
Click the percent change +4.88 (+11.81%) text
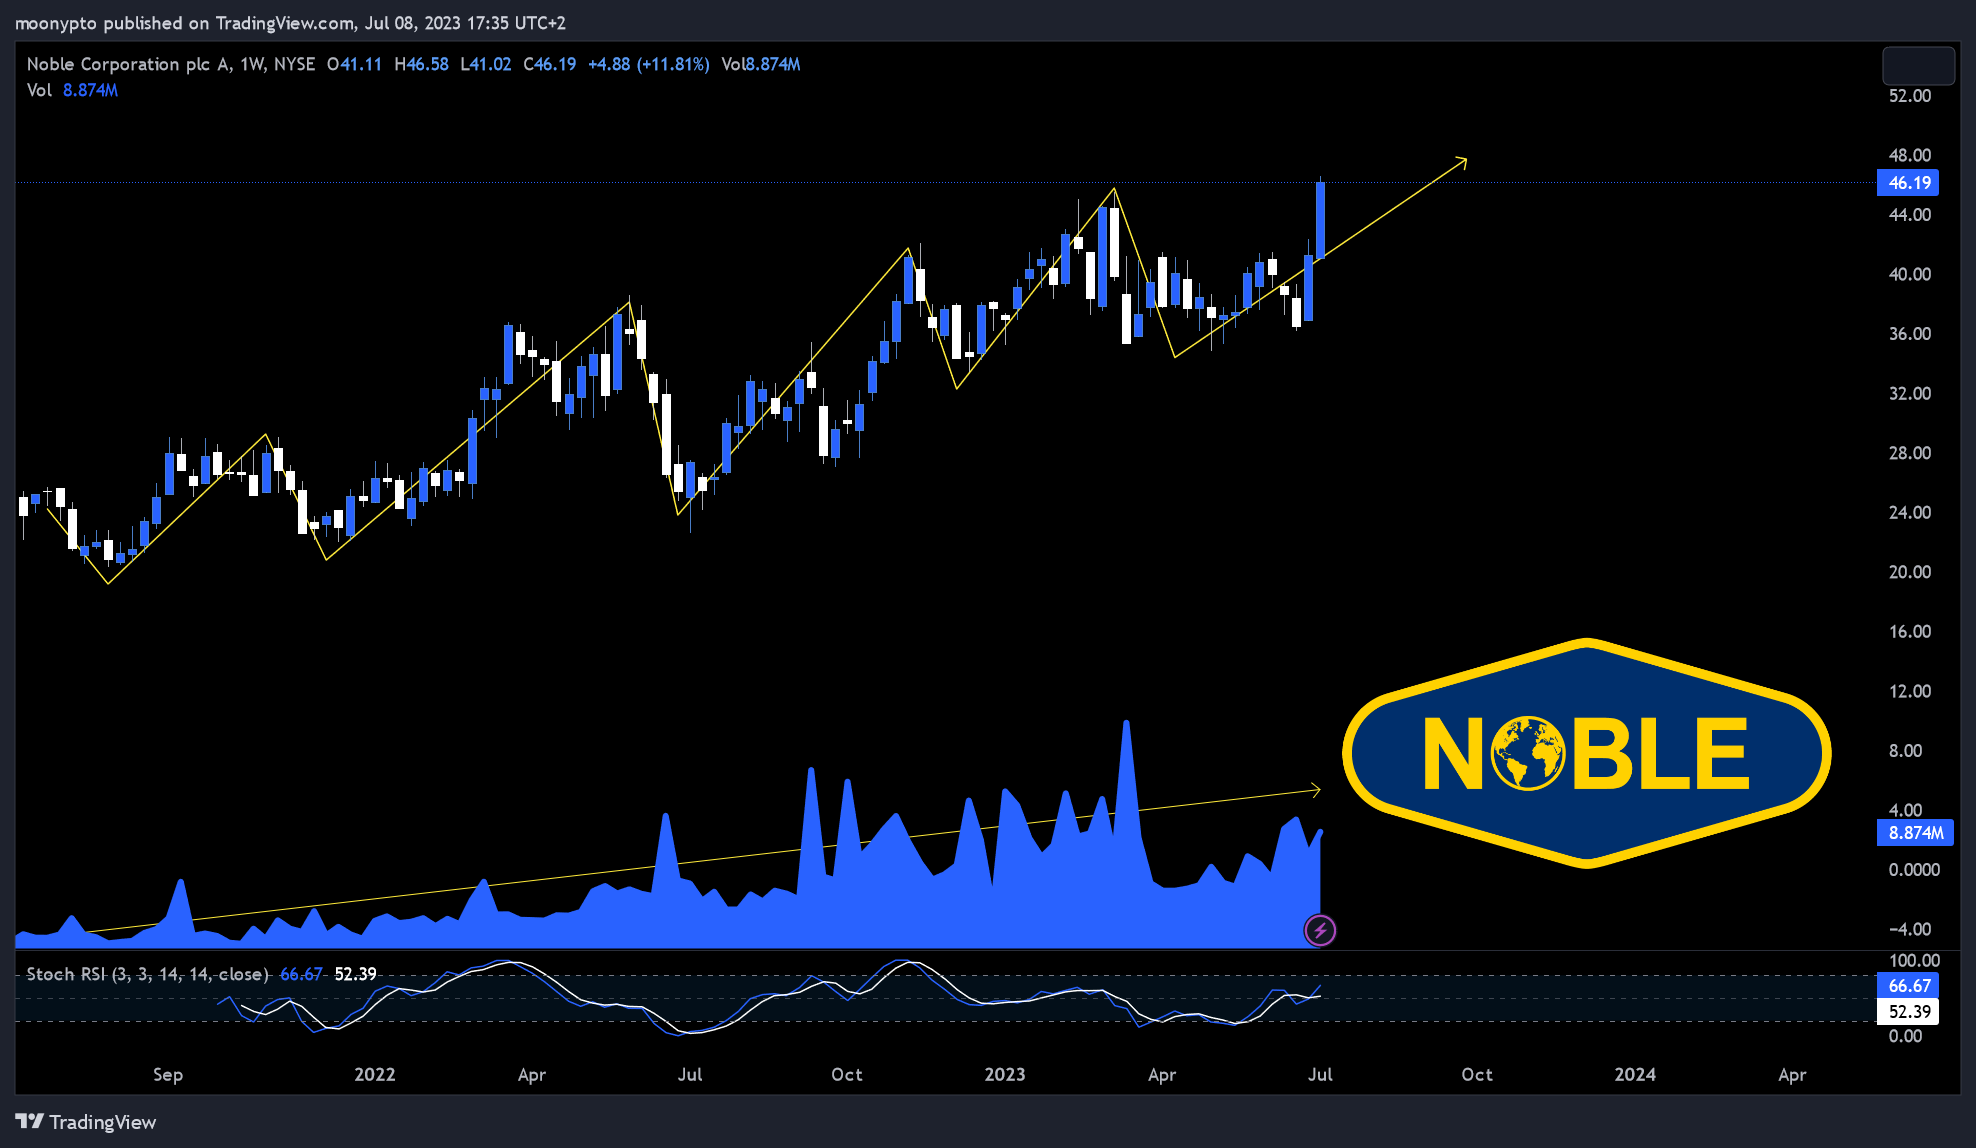pyautogui.click(x=648, y=64)
